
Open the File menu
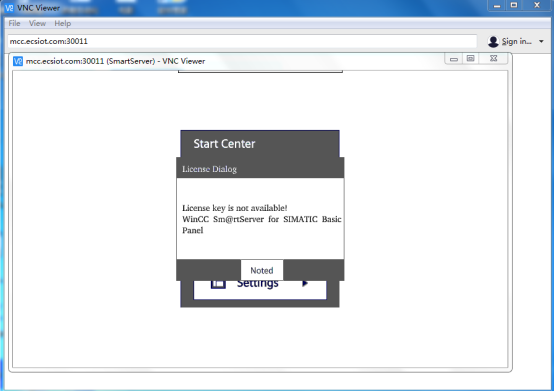coord(14,23)
